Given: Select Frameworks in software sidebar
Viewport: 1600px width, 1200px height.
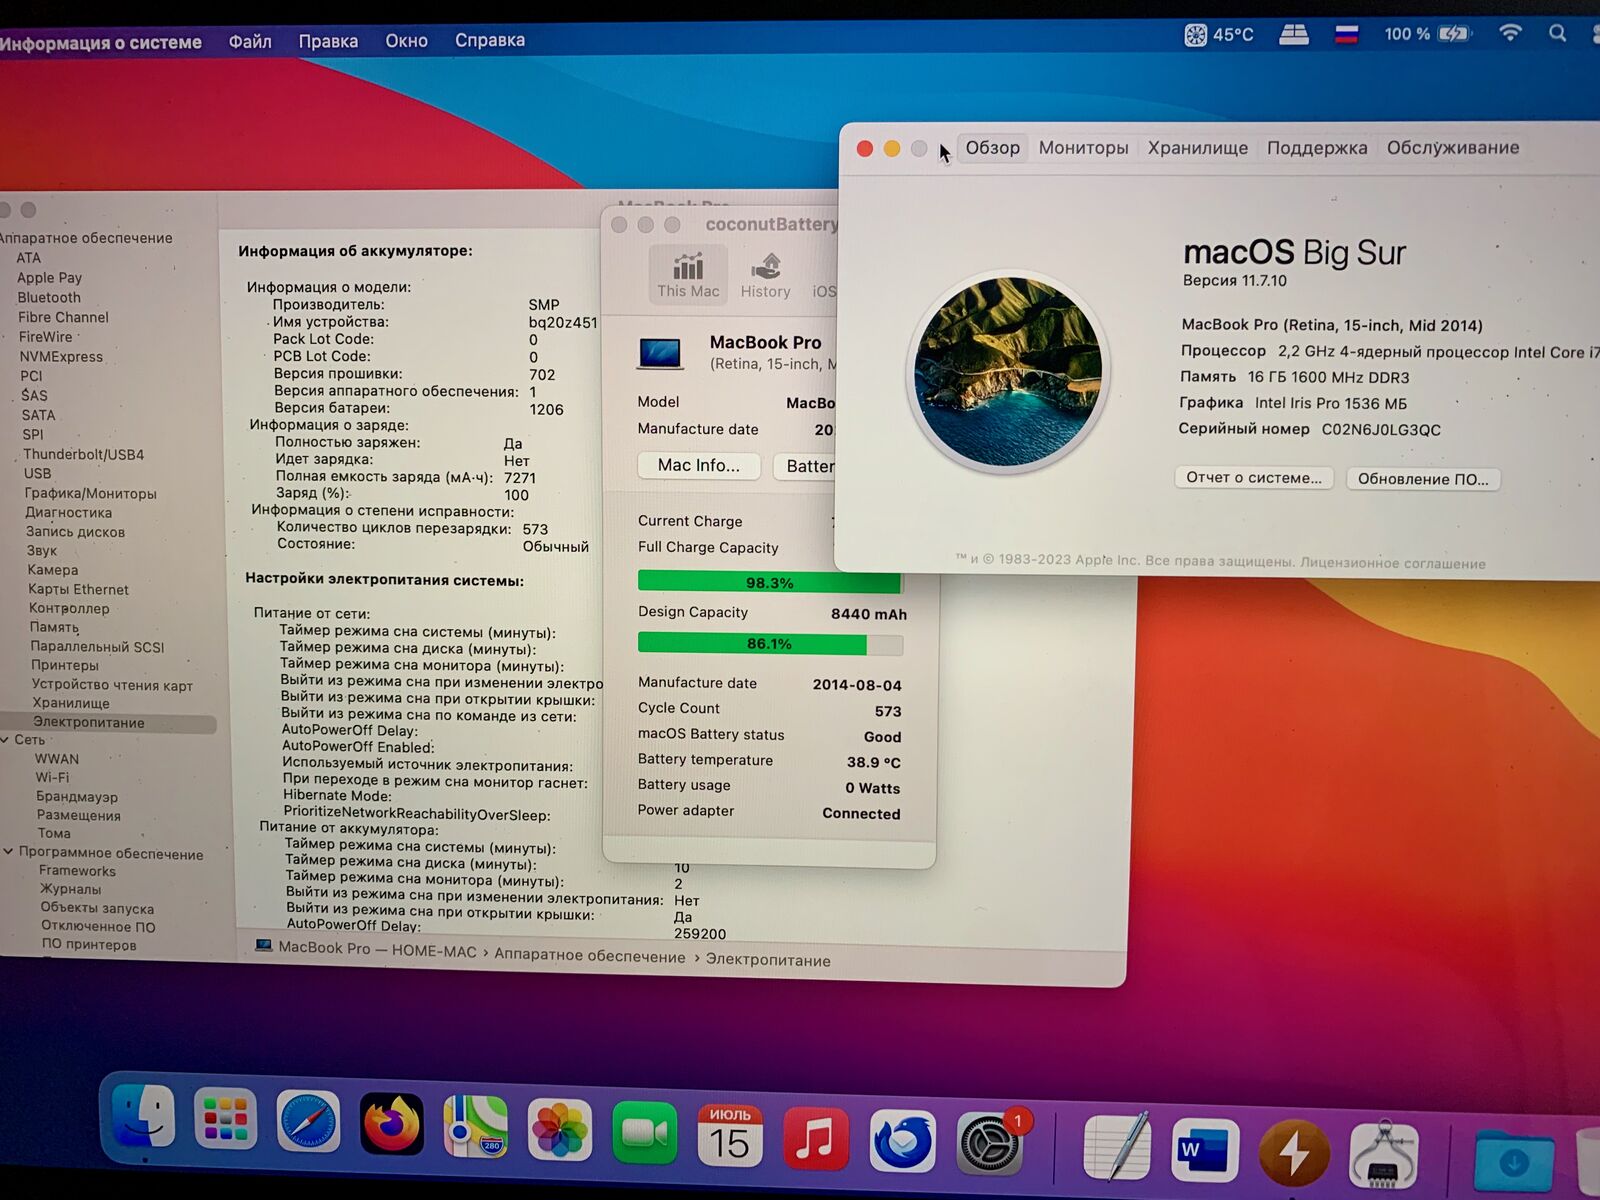Looking at the screenshot, I should pos(77,871).
